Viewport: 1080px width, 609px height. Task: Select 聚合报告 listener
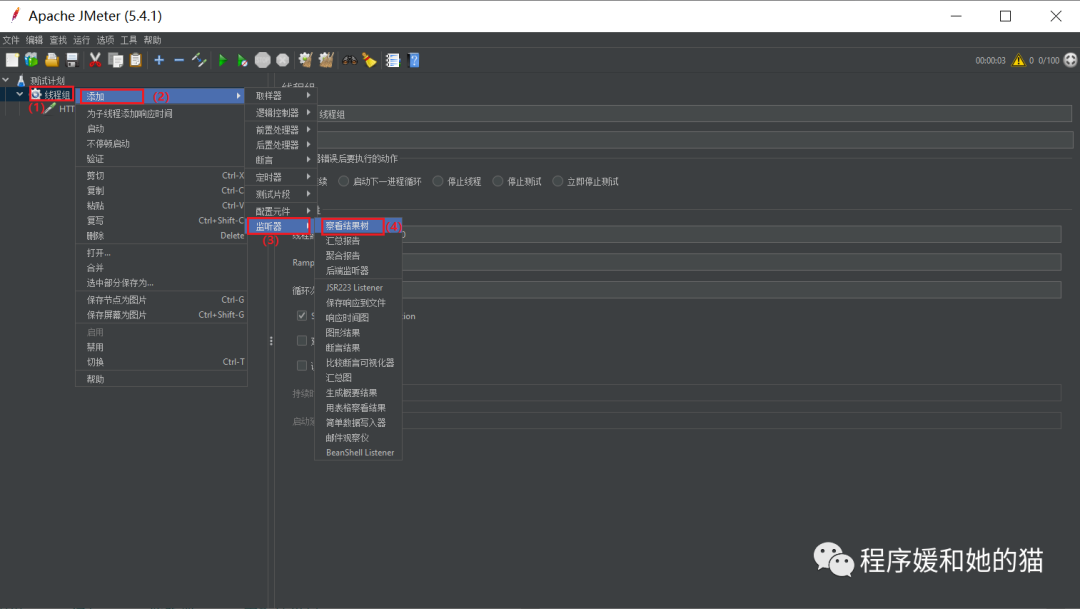(359, 256)
